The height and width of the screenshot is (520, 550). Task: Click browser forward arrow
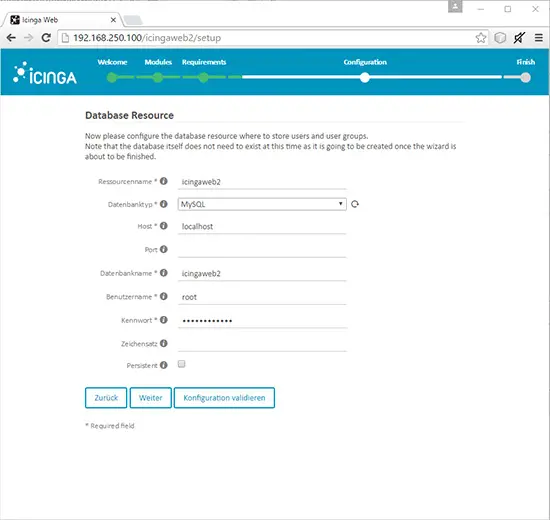coord(28,38)
